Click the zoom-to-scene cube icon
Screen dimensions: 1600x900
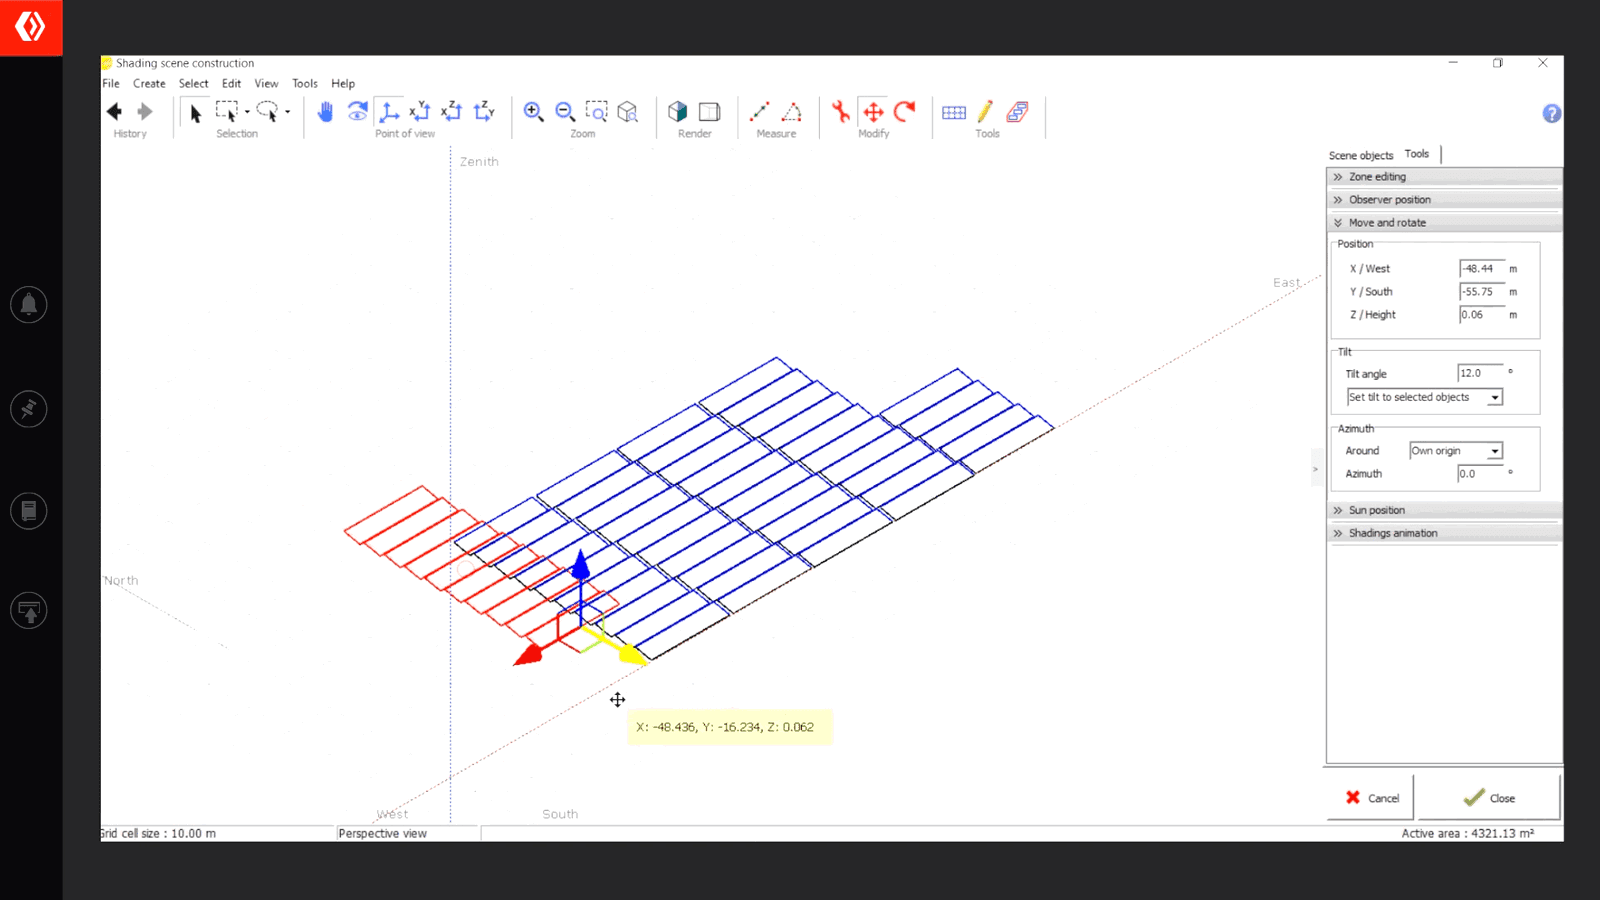click(628, 111)
